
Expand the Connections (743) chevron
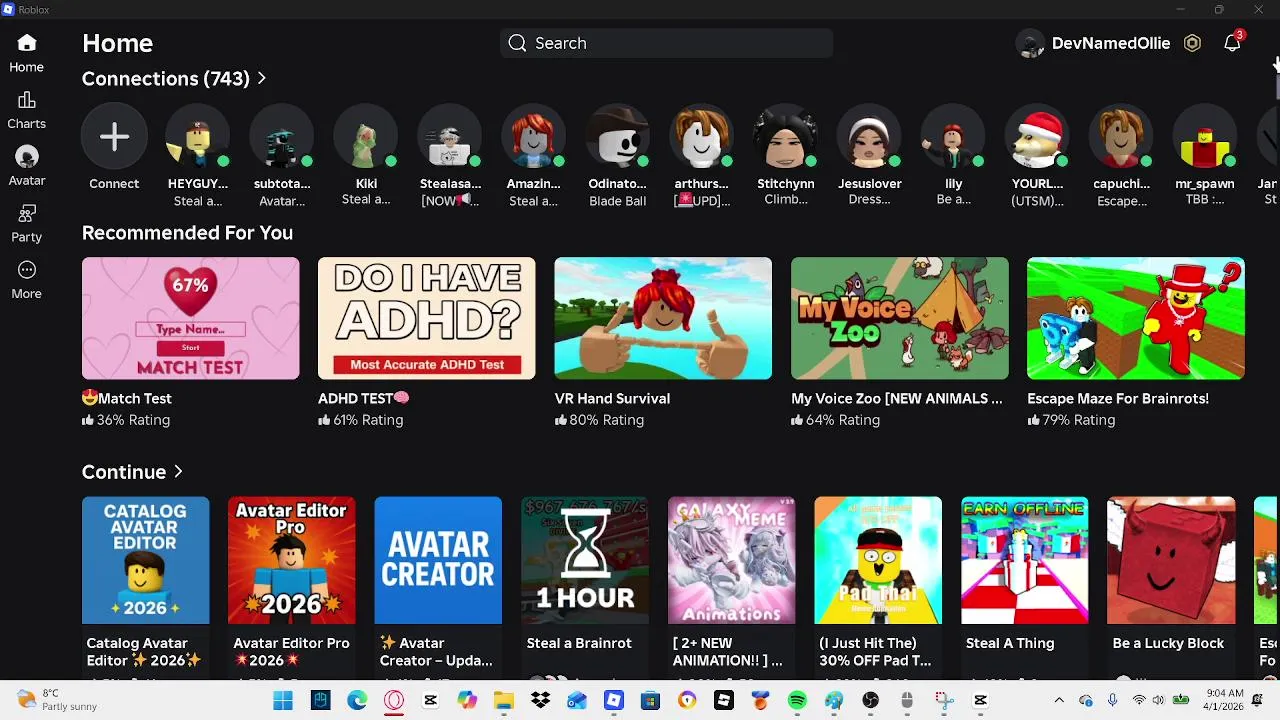[262, 78]
